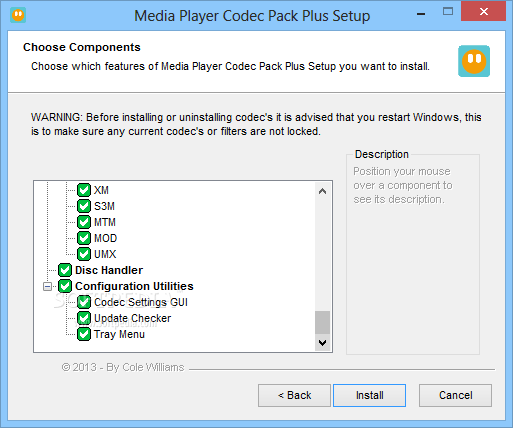This screenshot has height=428, width=513.
Task: Uncheck the XM component checkbox
Action: click(x=84, y=190)
